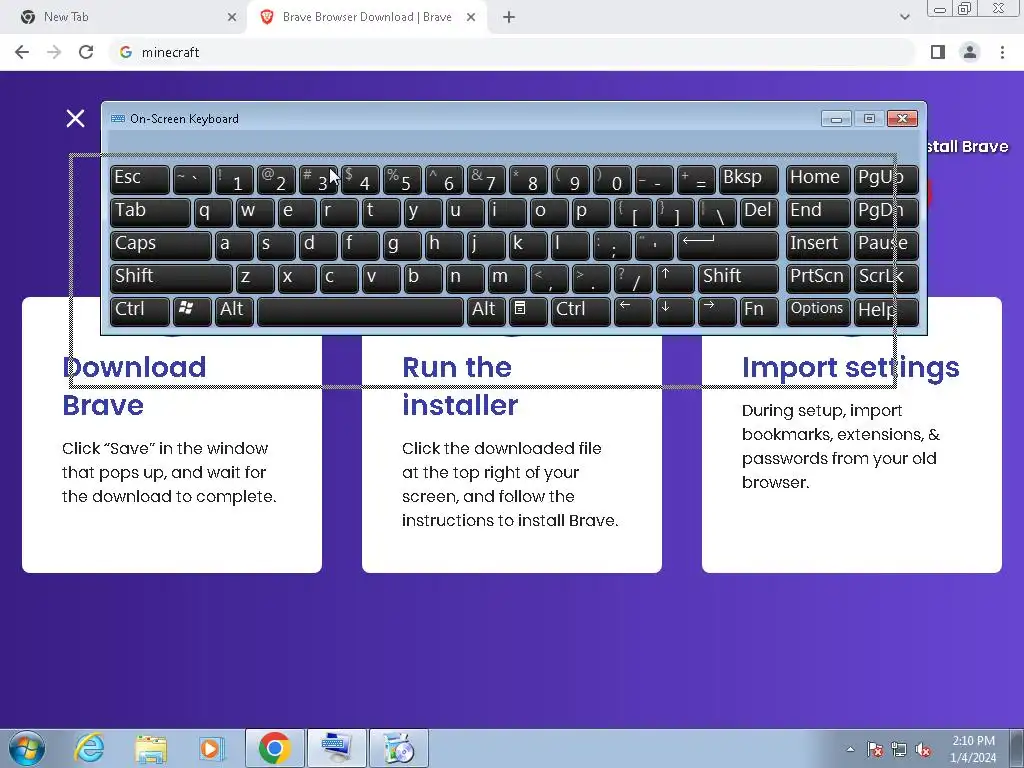Click the Tab key on keyboard

click(x=150, y=212)
